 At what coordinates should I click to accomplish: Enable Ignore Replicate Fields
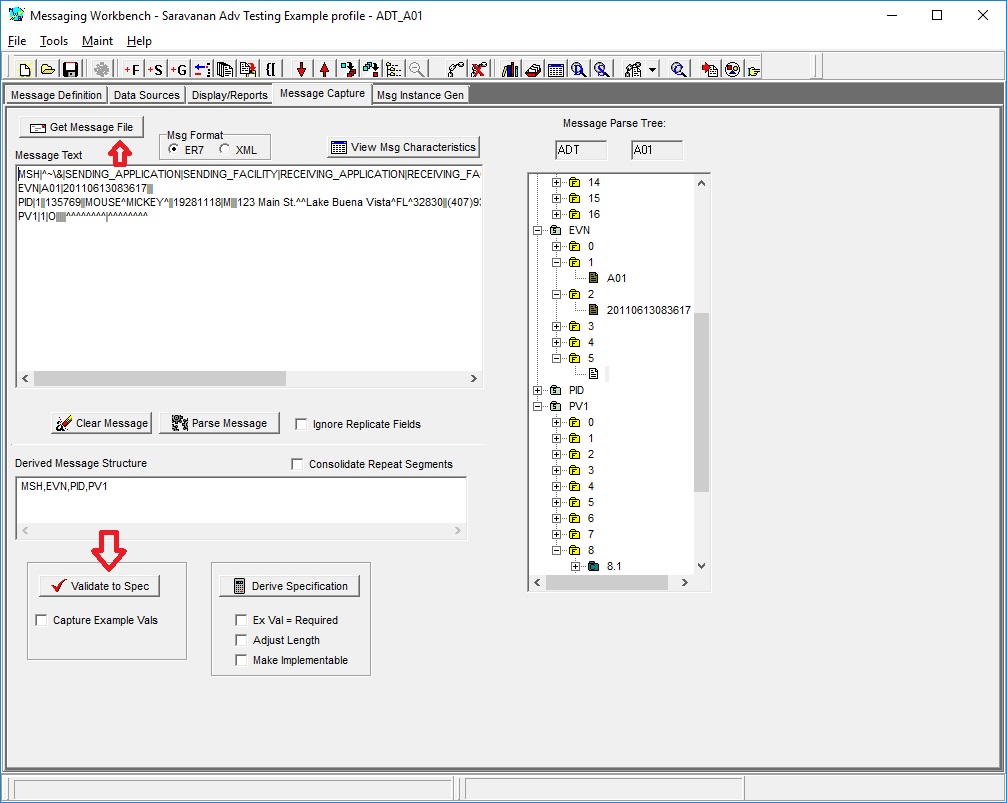click(301, 423)
